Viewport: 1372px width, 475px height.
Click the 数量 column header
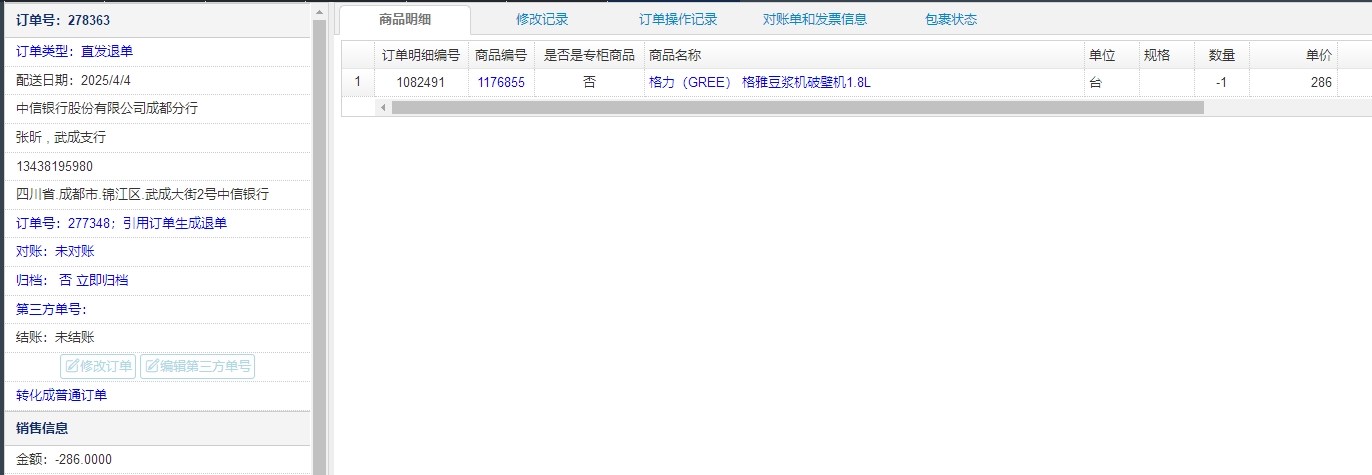coord(1221,55)
